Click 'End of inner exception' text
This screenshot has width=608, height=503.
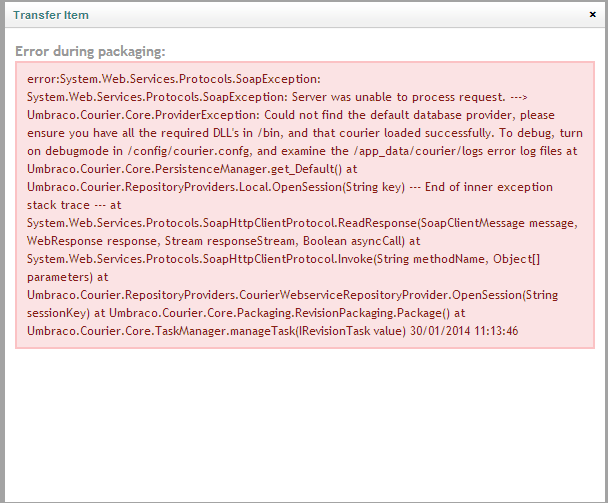pyautogui.click(x=489, y=187)
